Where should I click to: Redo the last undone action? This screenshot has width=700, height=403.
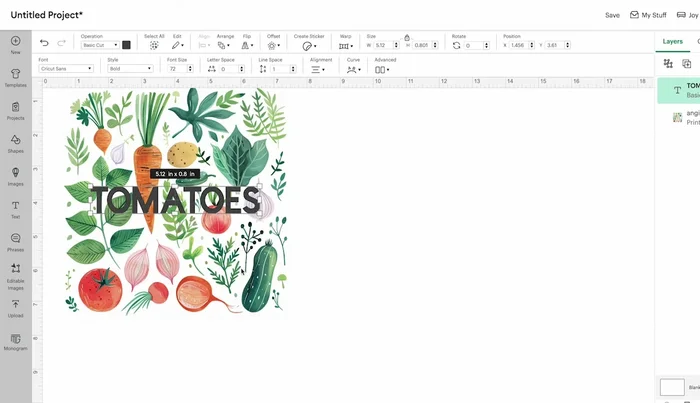point(61,43)
